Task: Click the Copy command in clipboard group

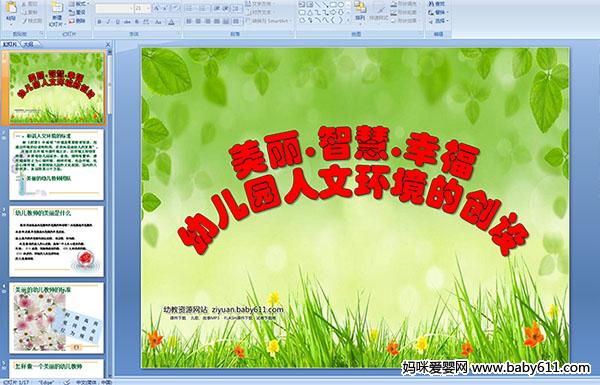Action: [30, 12]
